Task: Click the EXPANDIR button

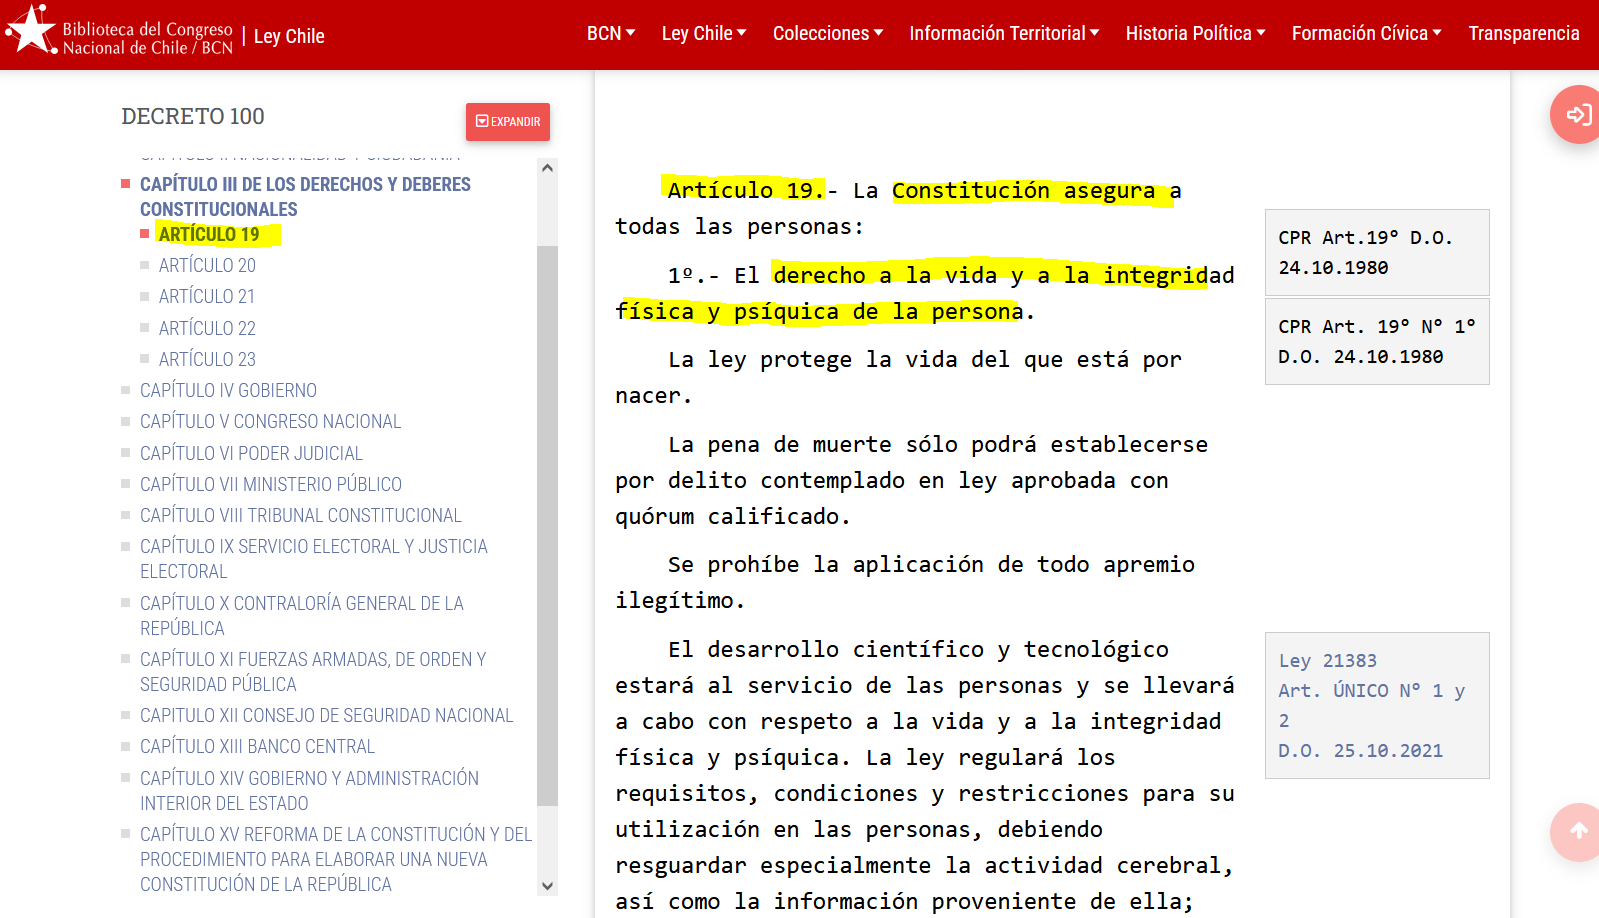Action: [x=508, y=122]
